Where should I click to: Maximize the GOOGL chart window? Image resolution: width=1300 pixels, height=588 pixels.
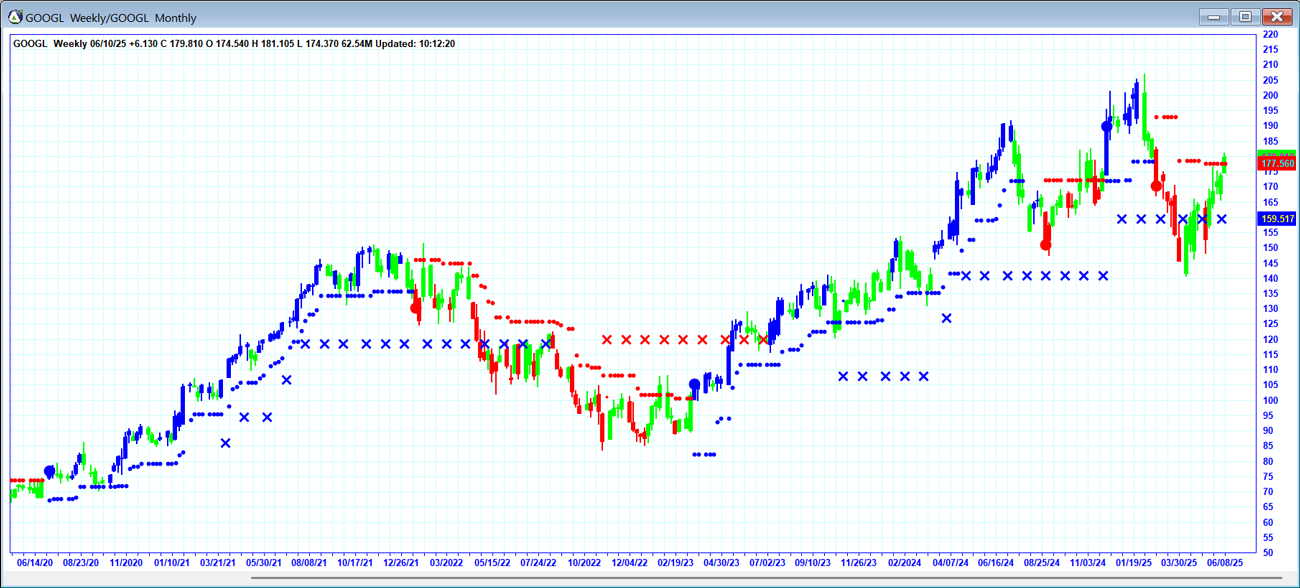coord(1245,17)
